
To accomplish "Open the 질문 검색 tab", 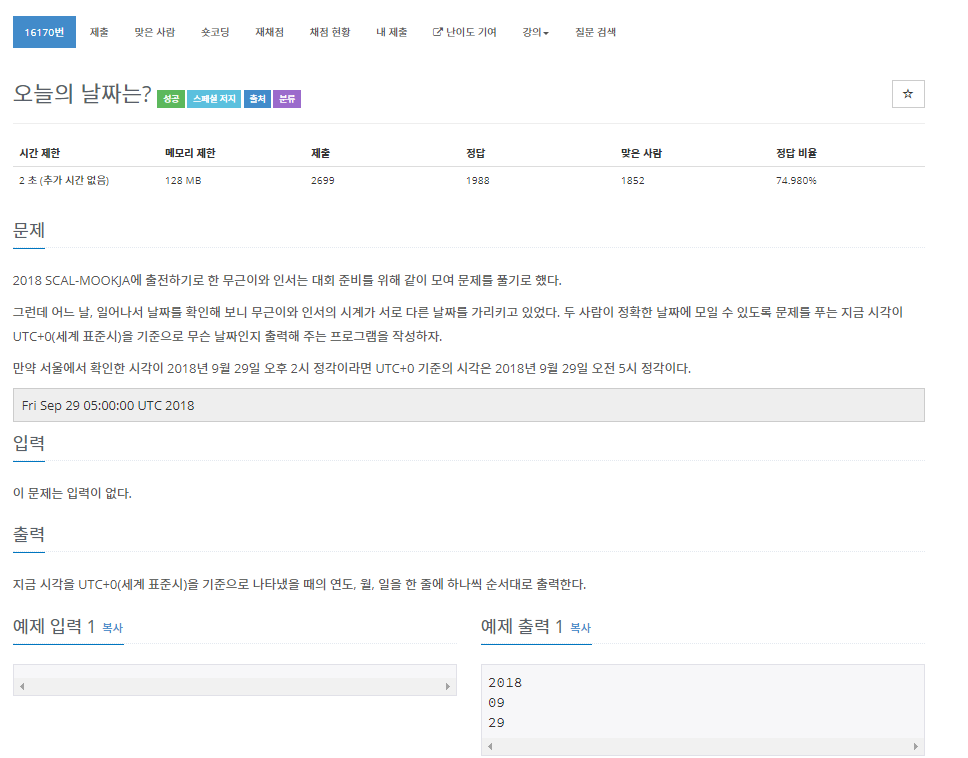I will click(x=595, y=32).
